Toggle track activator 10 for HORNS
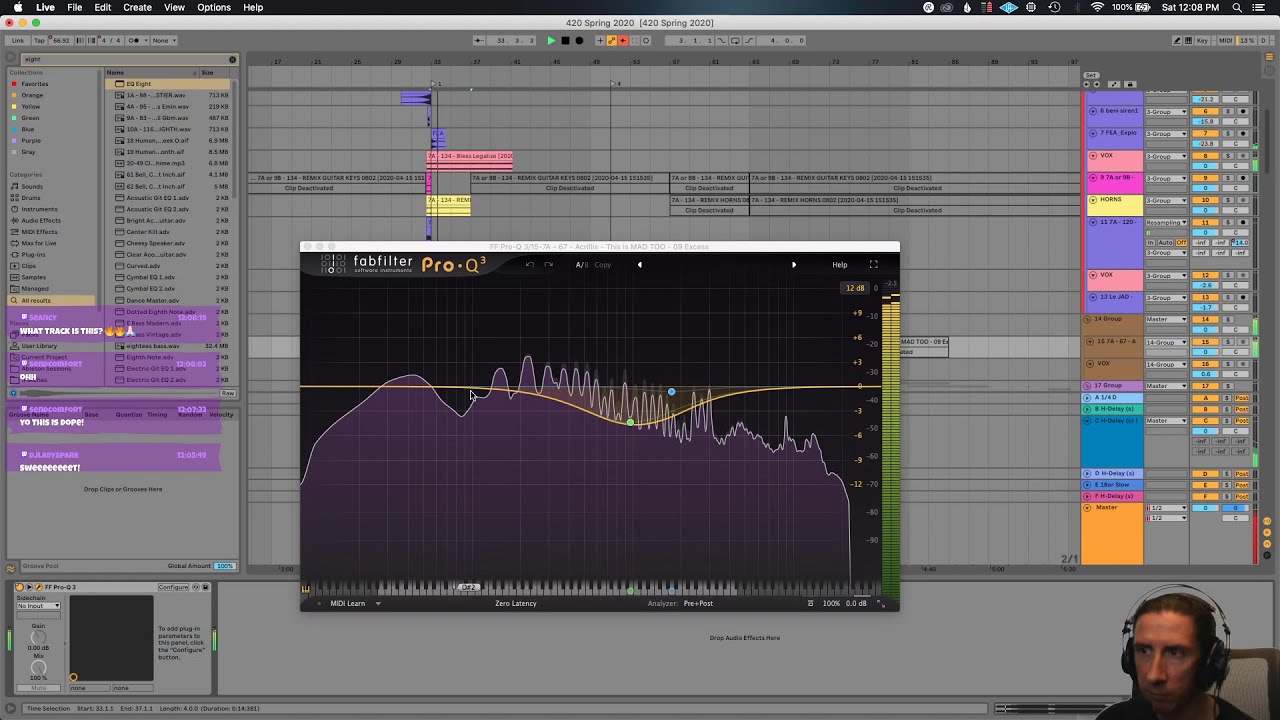The height and width of the screenshot is (720, 1280). (x=1205, y=200)
